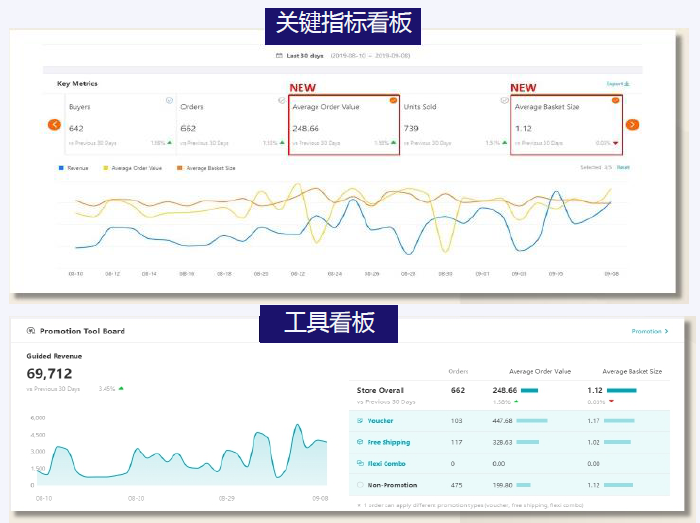Click the green up arrow in Buyers card
Viewport: 700px width, 523px height.
[169, 143]
